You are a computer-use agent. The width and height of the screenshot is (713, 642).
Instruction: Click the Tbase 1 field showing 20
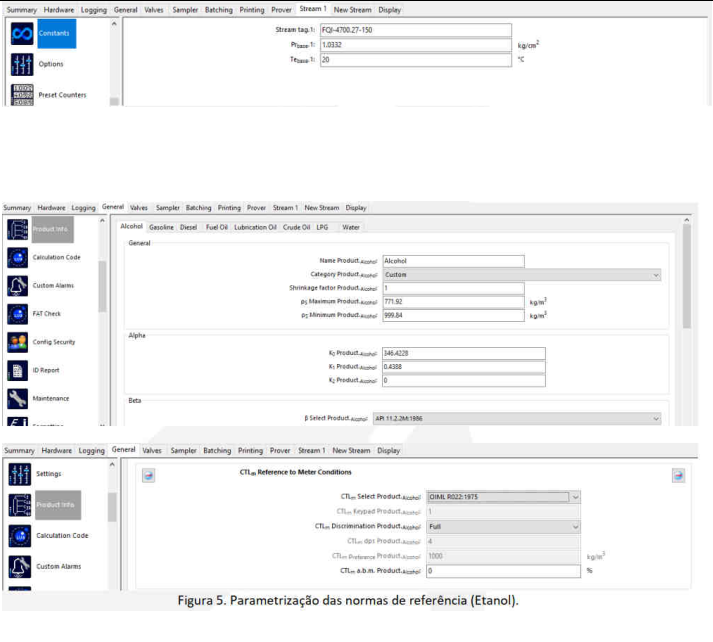(x=416, y=60)
